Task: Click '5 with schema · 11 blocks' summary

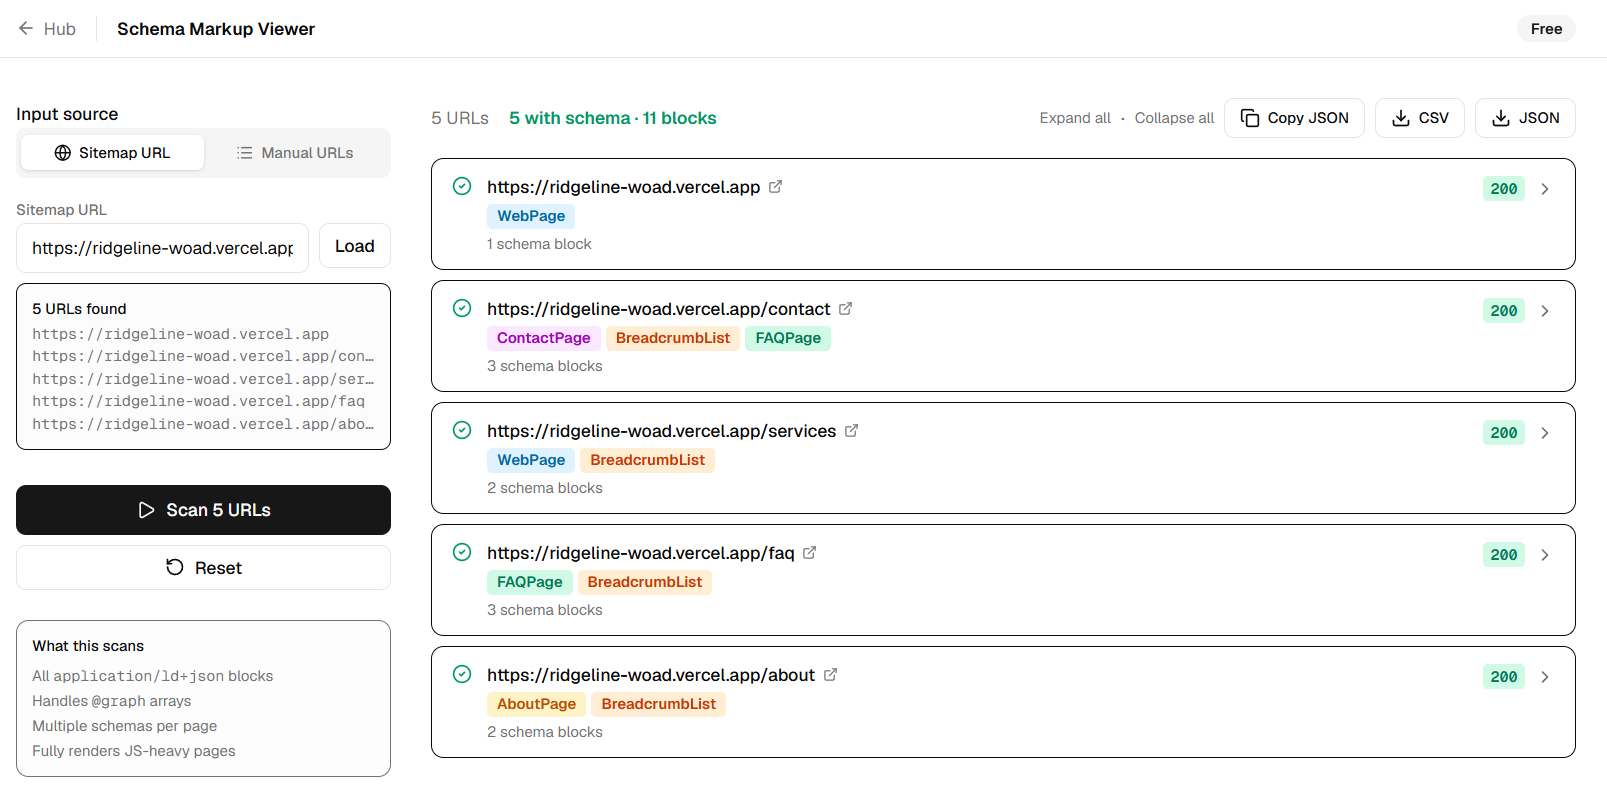Action: [613, 118]
